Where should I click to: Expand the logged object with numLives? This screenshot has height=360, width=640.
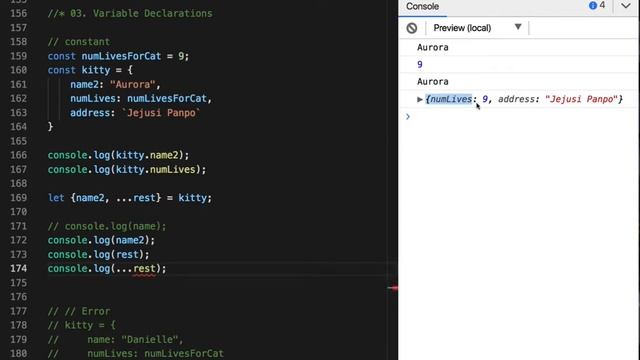[x=420, y=99]
